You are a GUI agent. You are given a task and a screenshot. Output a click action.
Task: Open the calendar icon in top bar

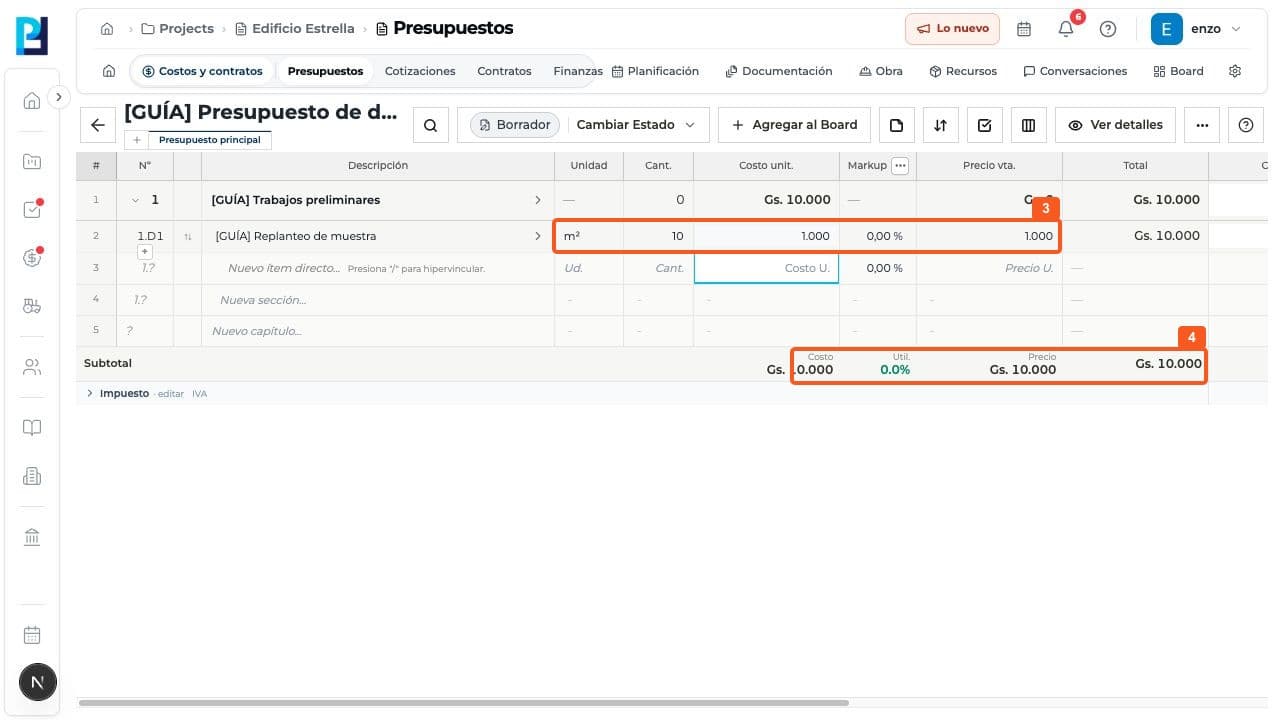click(x=1024, y=29)
